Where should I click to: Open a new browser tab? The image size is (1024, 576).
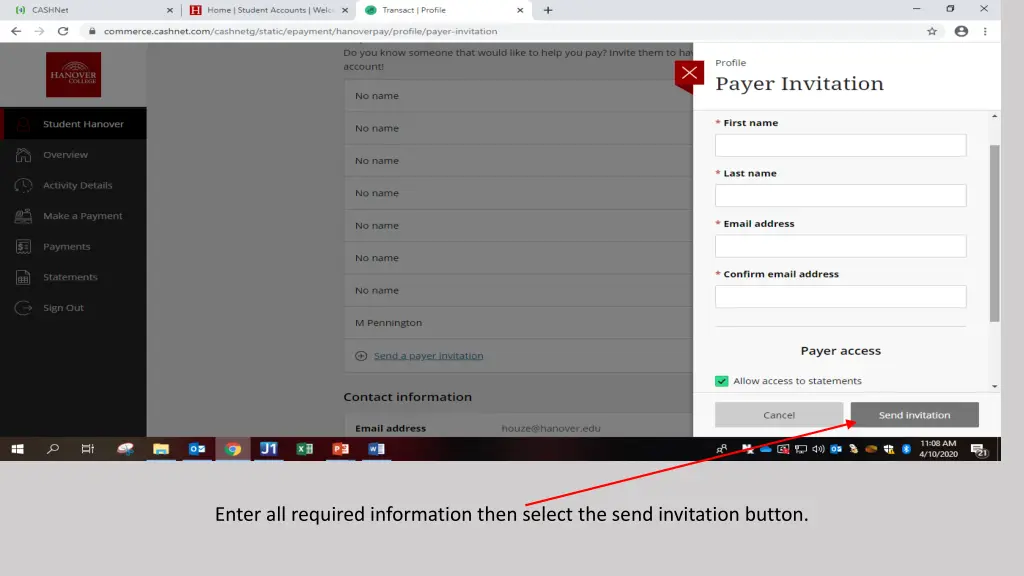click(x=548, y=10)
